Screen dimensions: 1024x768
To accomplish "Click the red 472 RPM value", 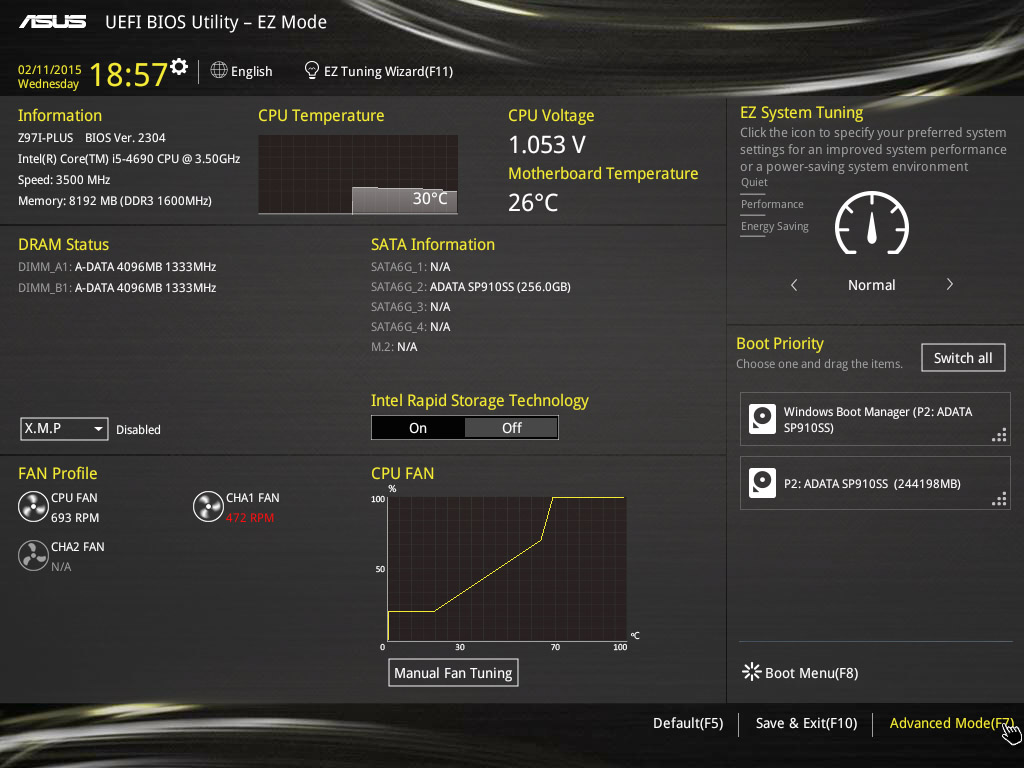I will [x=250, y=517].
